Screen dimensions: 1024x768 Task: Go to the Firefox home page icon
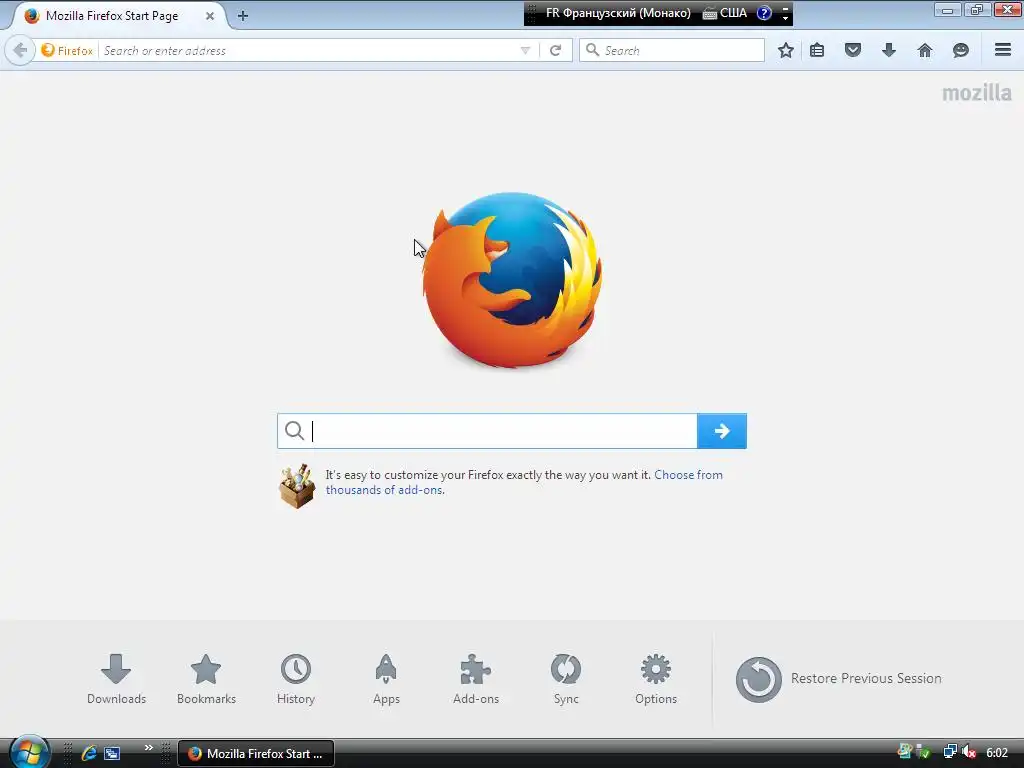click(925, 50)
